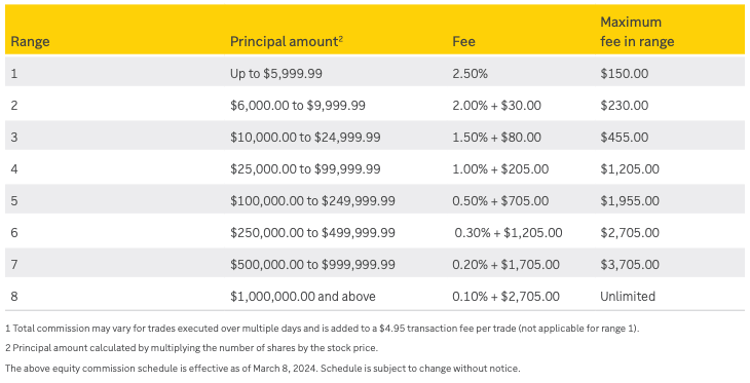Click the Fee column header

(x=463, y=42)
